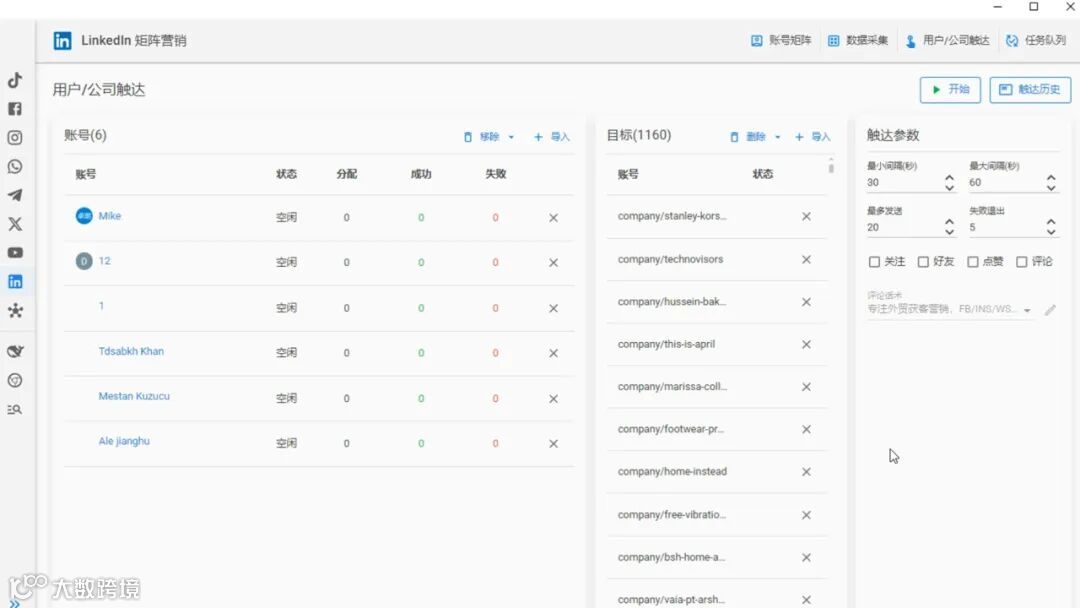Delete company/this-is-april target with X
Screen dimensions: 1080x608
click(x=806, y=344)
